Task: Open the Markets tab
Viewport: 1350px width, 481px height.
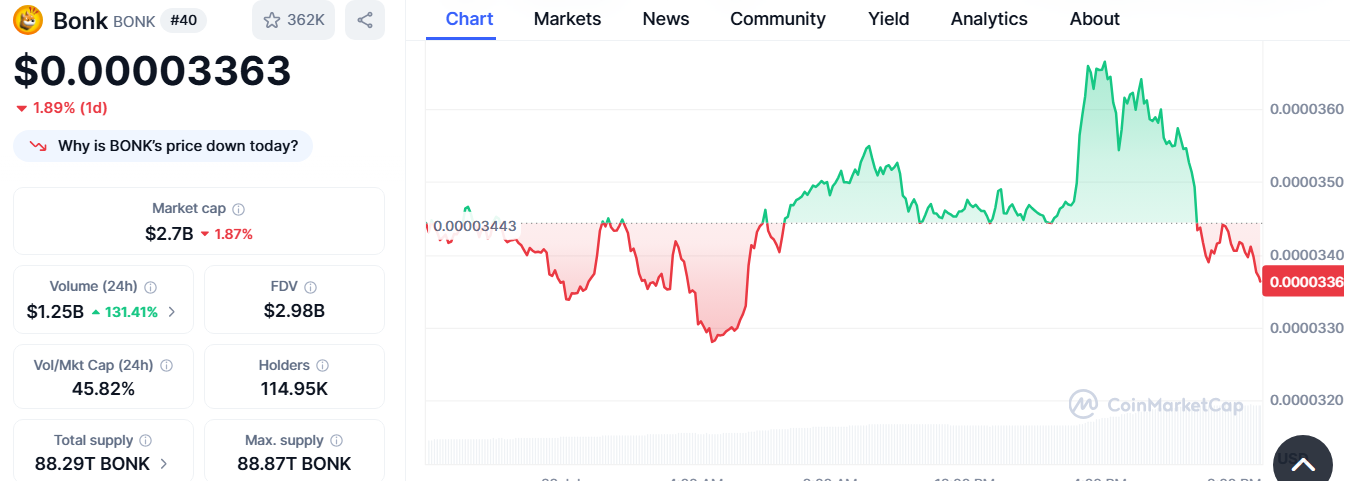Action: 567,19
